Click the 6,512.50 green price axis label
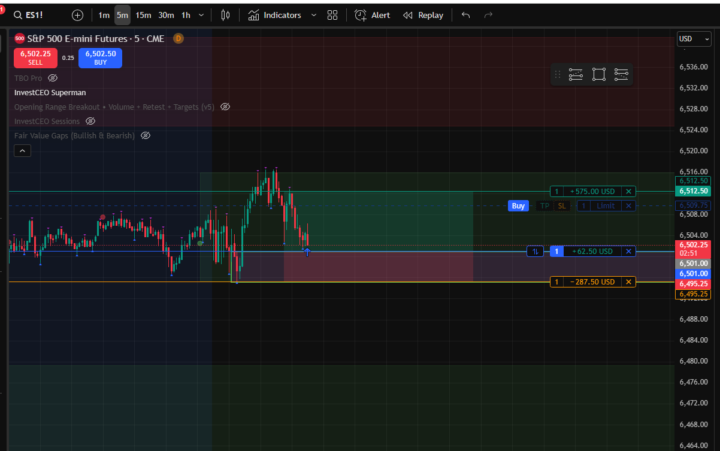This screenshot has width=720, height=451. tap(693, 191)
